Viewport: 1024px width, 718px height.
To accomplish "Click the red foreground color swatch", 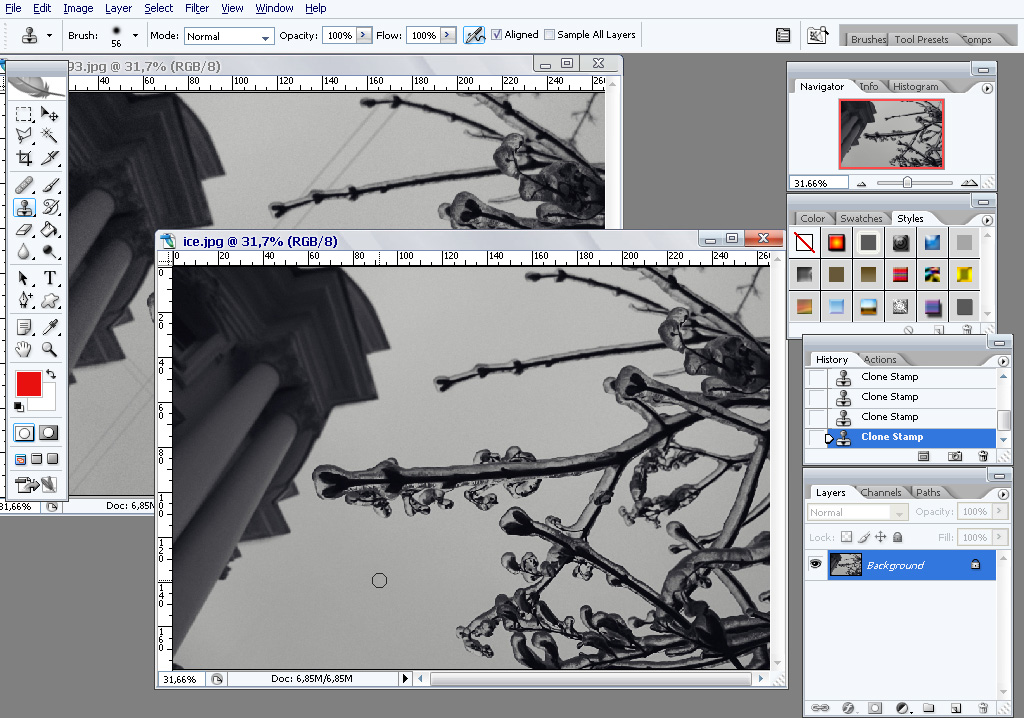I will click(x=29, y=384).
